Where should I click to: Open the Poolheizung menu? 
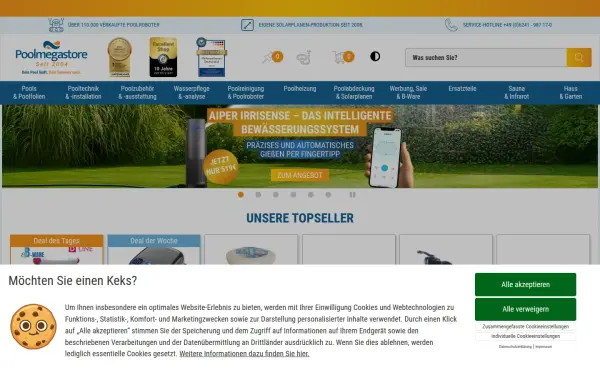(300, 89)
